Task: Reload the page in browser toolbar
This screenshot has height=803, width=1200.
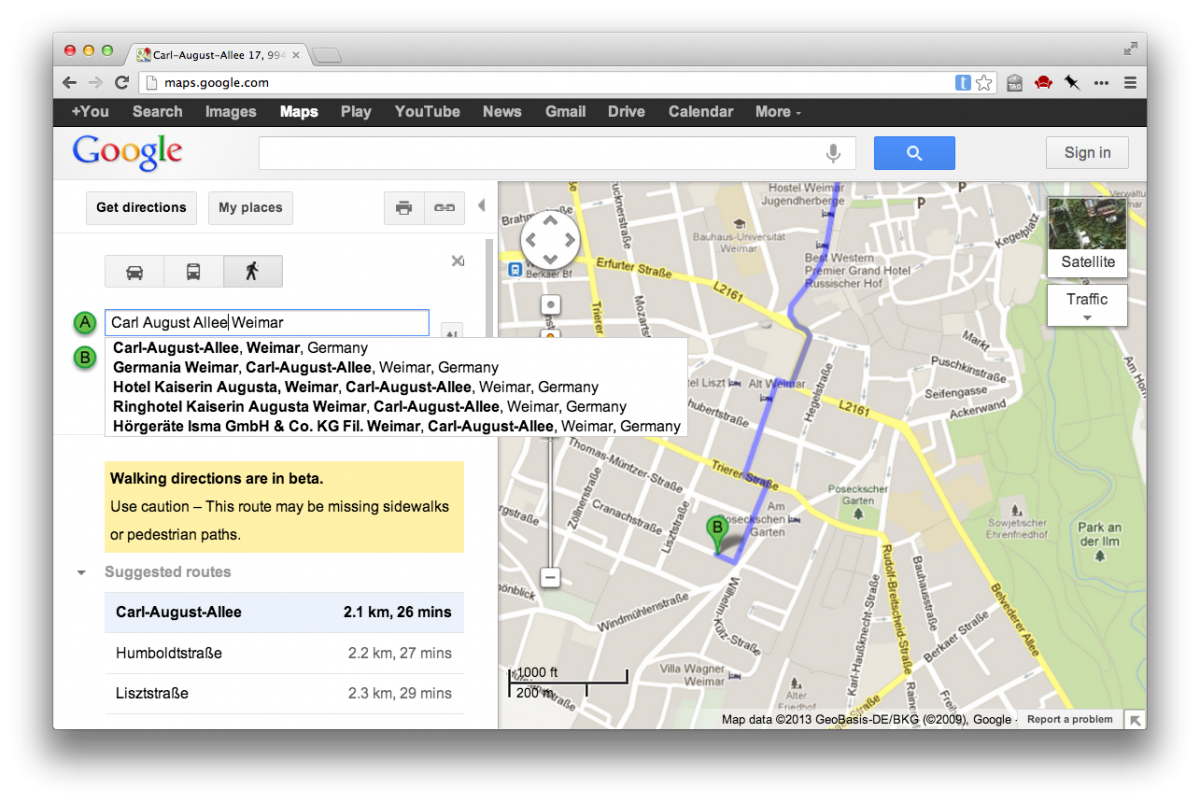Action: (122, 83)
